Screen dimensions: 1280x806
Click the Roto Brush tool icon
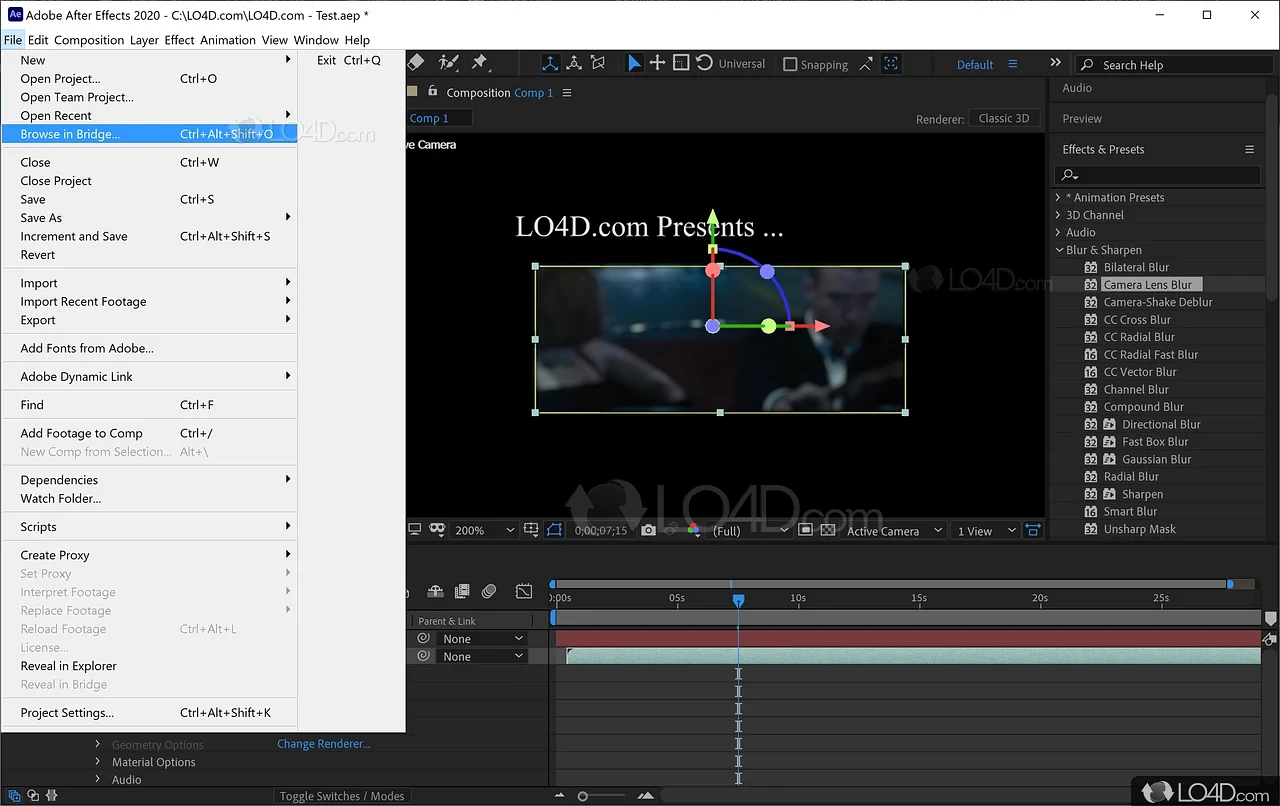coord(448,63)
